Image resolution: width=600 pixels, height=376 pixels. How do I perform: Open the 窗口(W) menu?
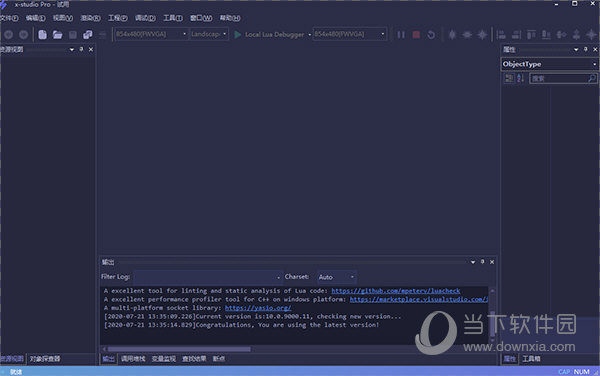201,18
